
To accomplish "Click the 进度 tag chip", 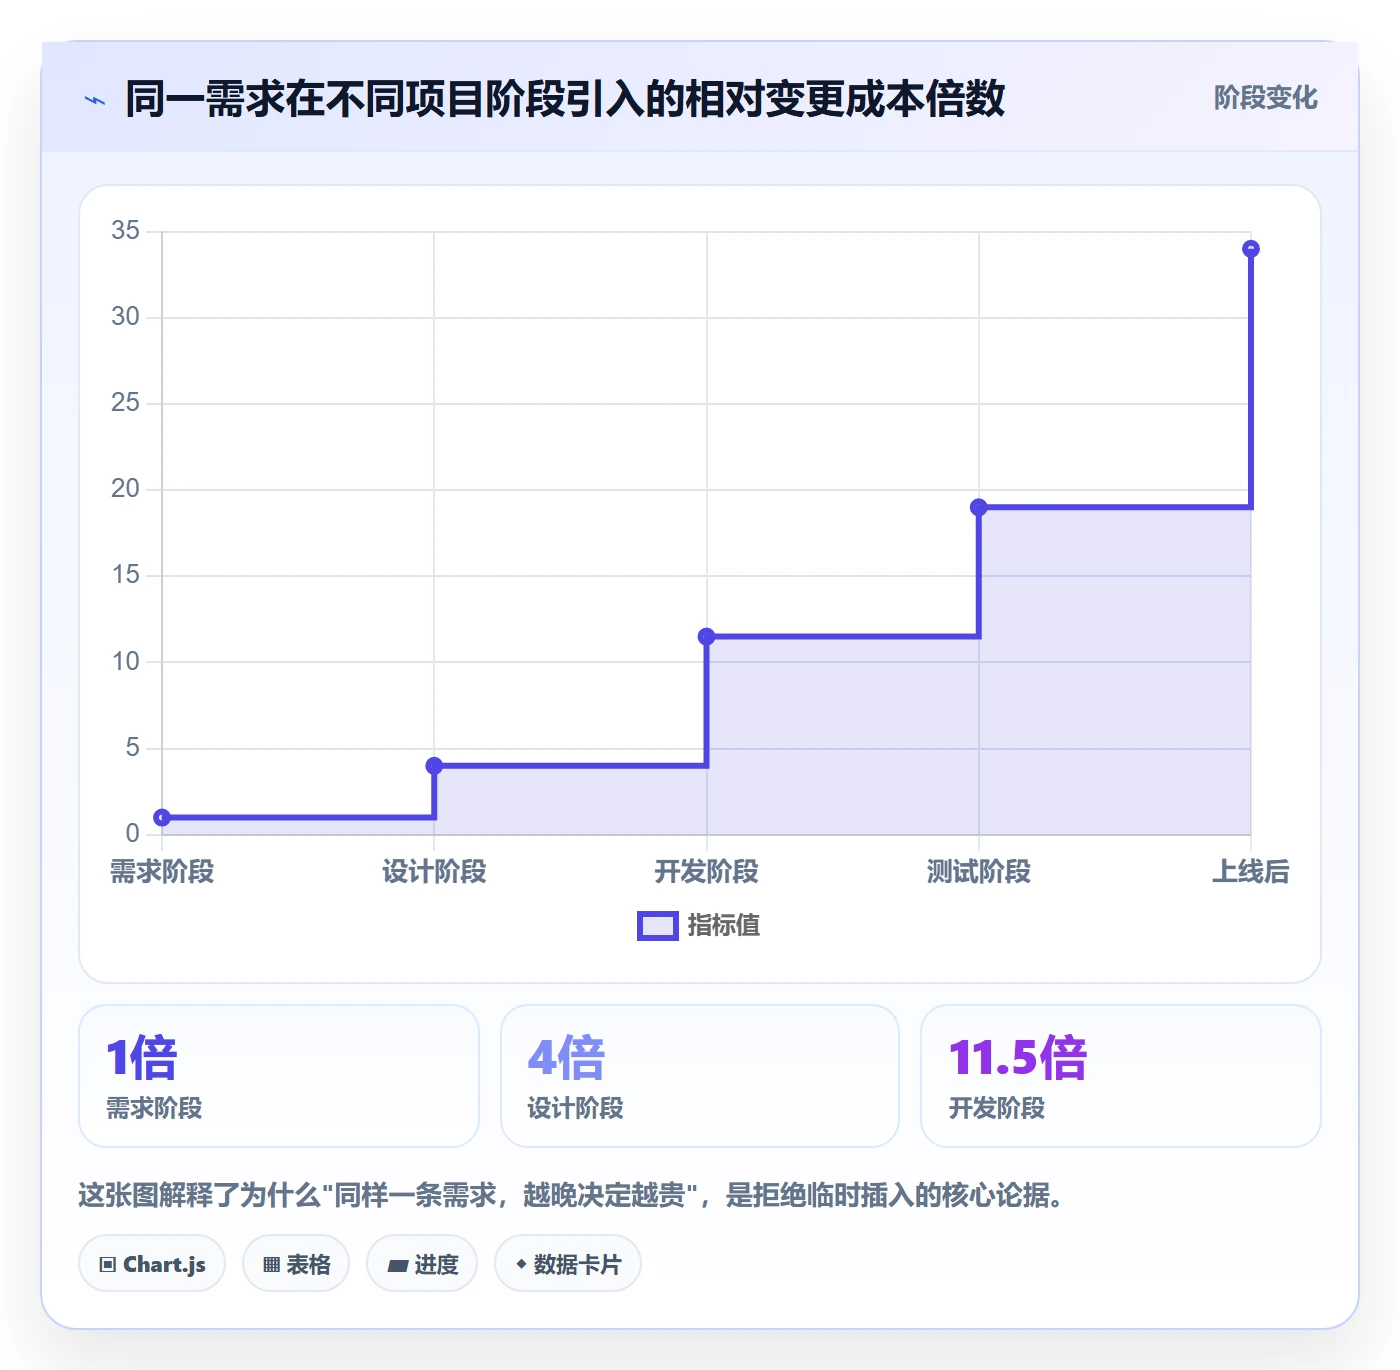I will click(422, 1264).
